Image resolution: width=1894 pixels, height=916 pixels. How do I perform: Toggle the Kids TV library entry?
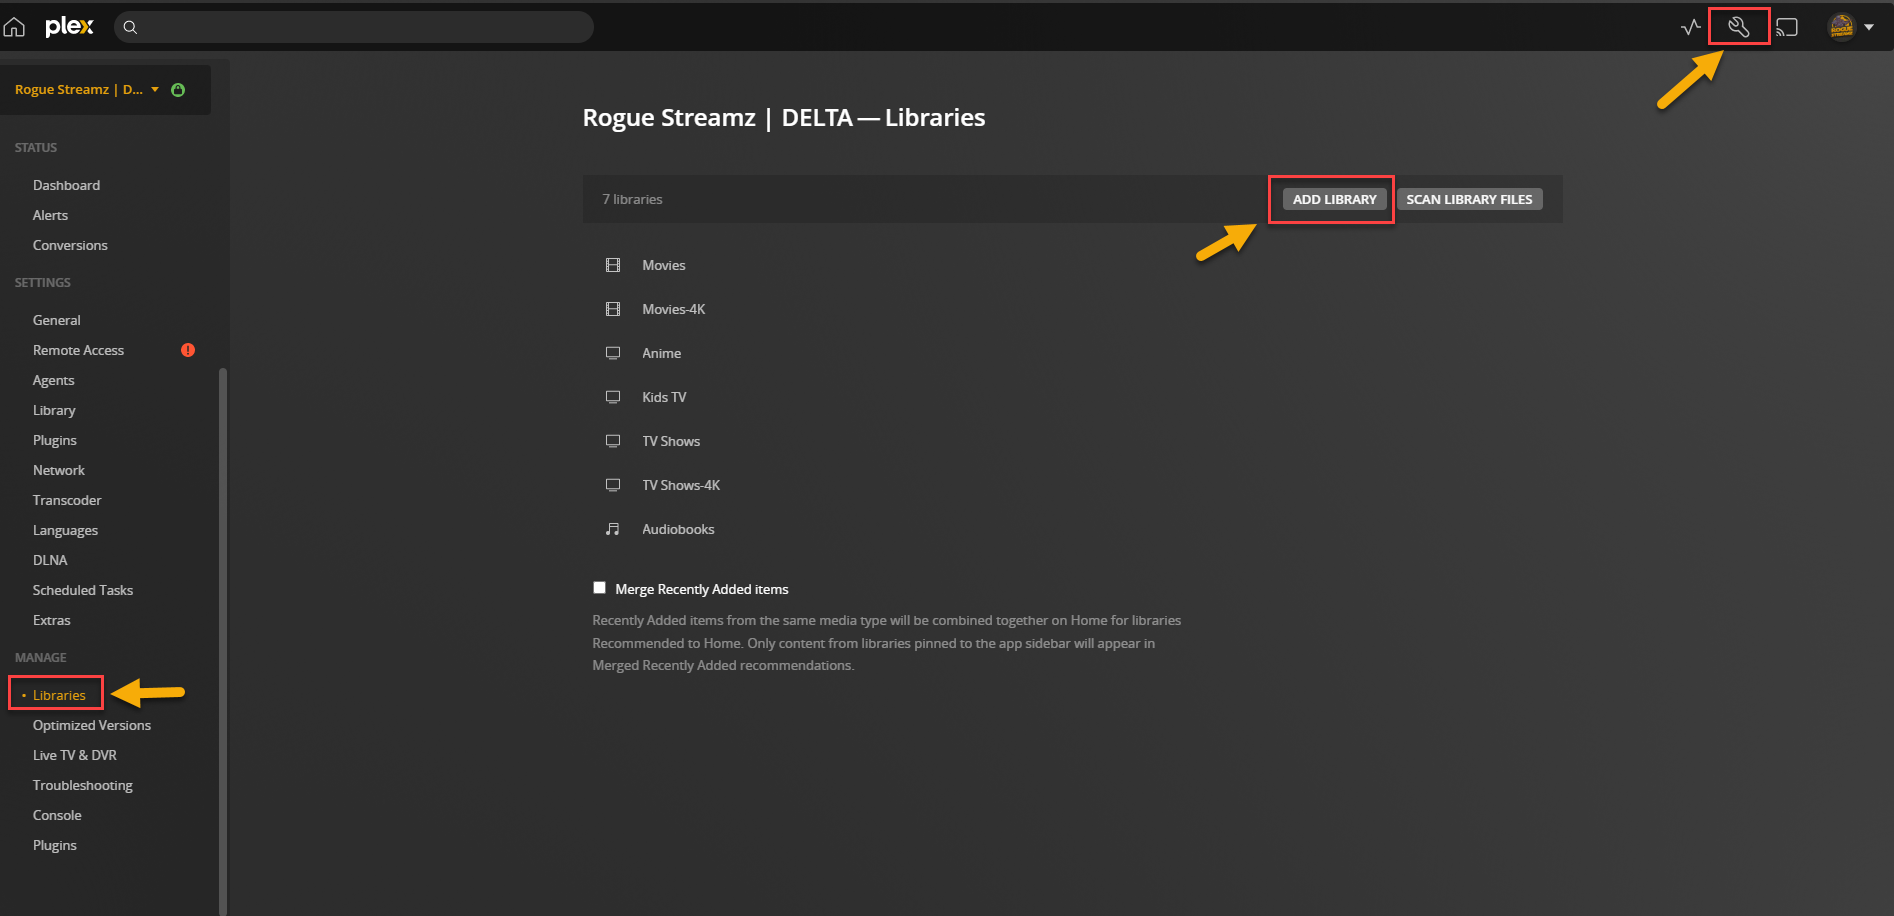(663, 397)
